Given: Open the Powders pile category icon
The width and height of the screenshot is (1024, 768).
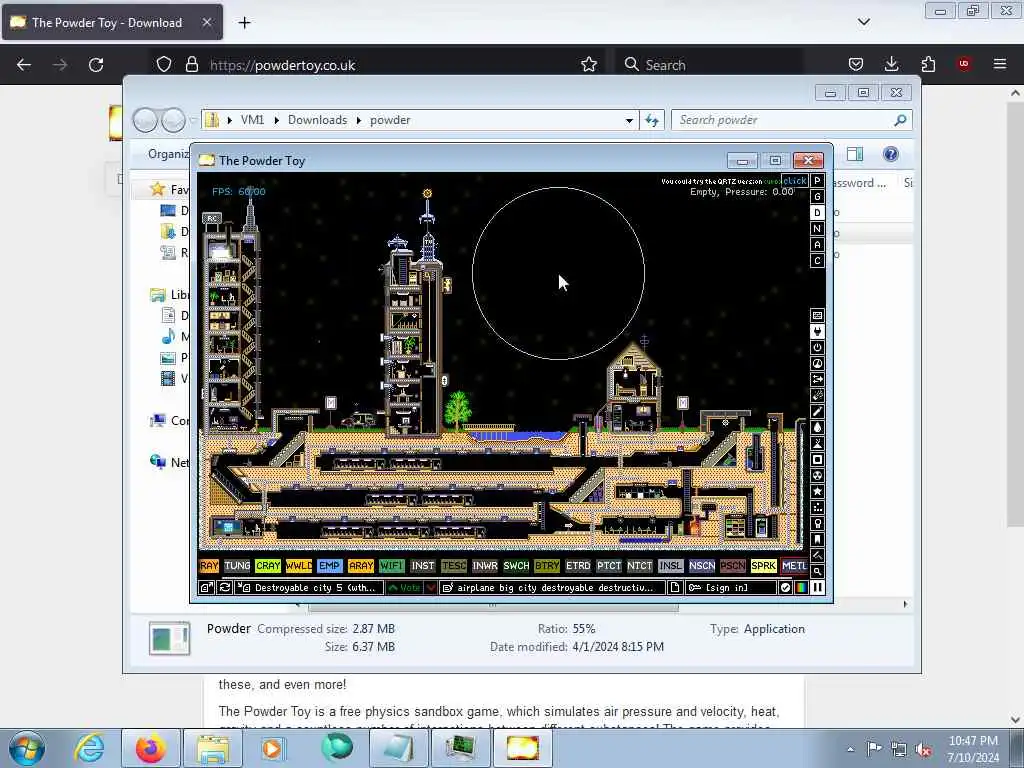Looking at the screenshot, I should (817, 443).
